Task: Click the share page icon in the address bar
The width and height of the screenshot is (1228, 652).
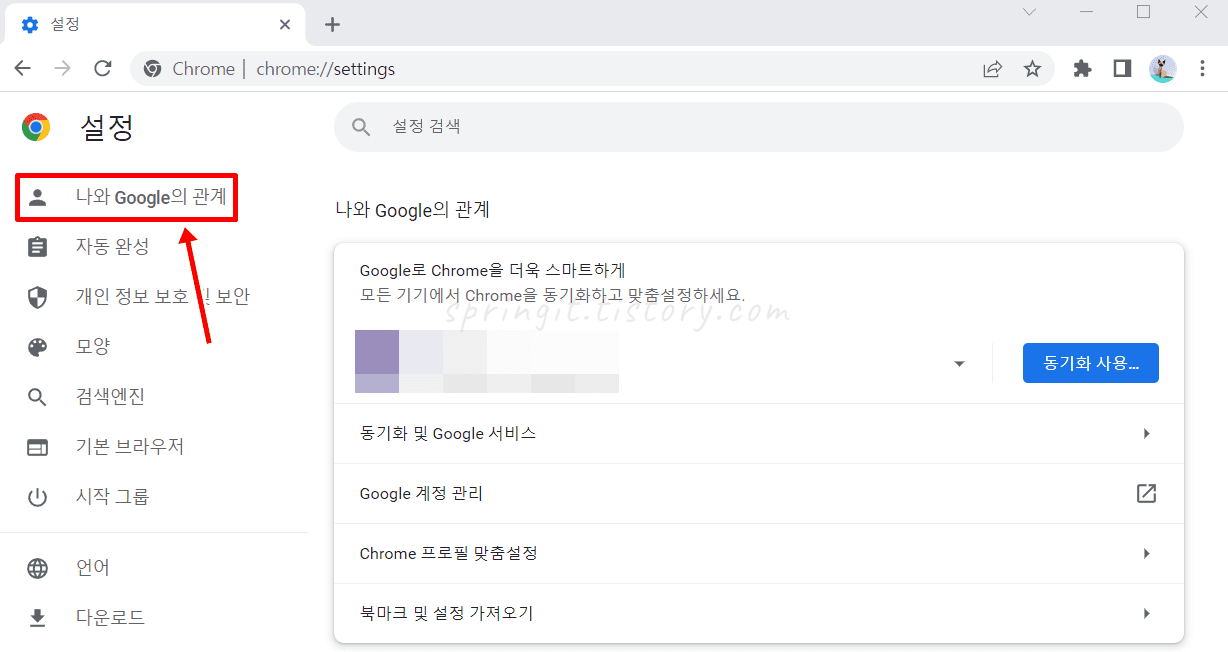Action: [x=992, y=69]
